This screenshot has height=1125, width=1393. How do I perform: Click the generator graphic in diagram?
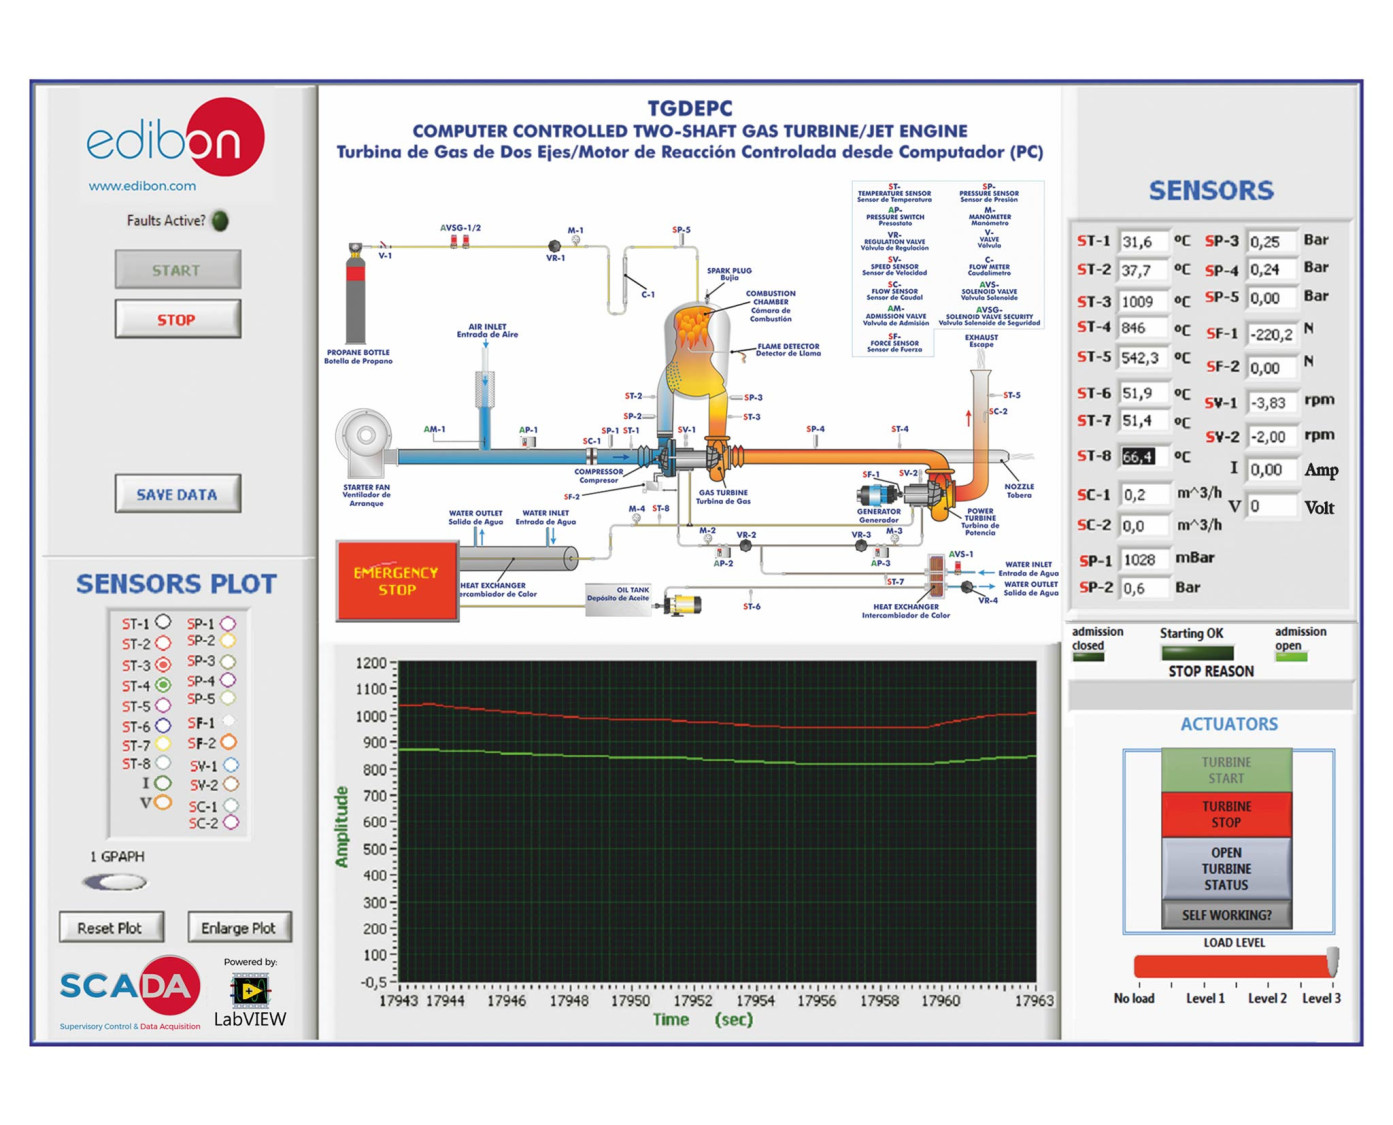pos(879,494)
